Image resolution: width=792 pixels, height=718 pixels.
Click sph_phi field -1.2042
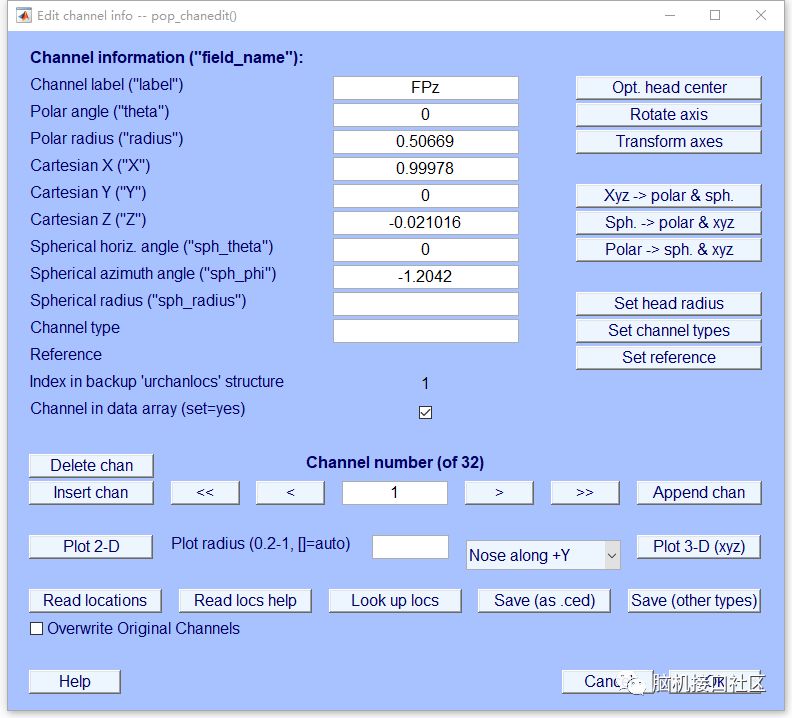[425, 277]
